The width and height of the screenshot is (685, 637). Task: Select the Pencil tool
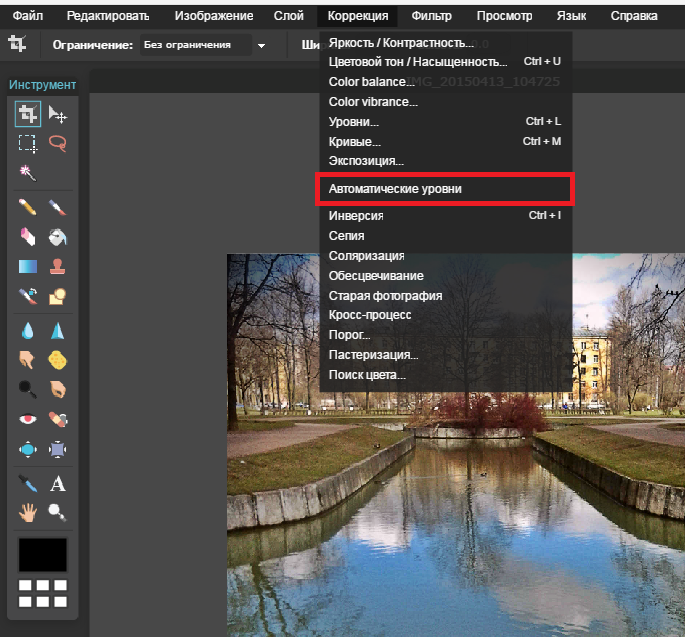pyautogui.click(x=28, y=207)
